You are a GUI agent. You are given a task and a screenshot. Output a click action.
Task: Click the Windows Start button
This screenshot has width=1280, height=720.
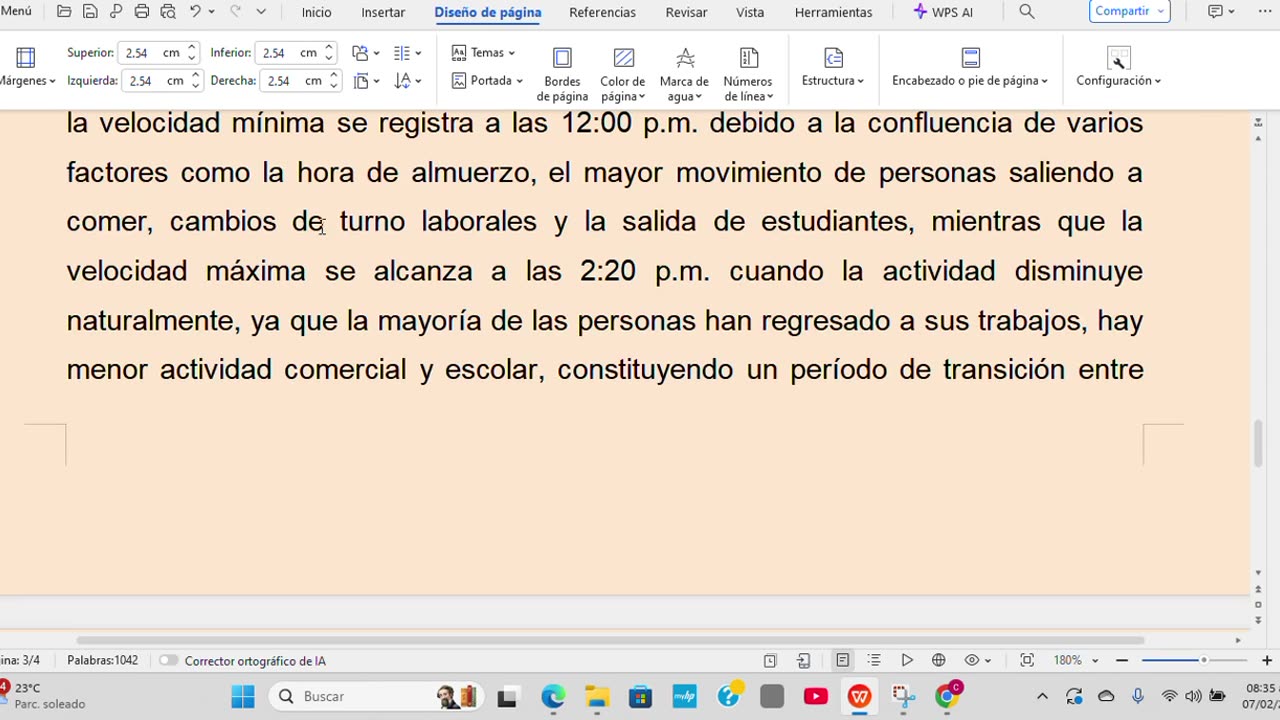pyautogui.click(x=243, y=696)
